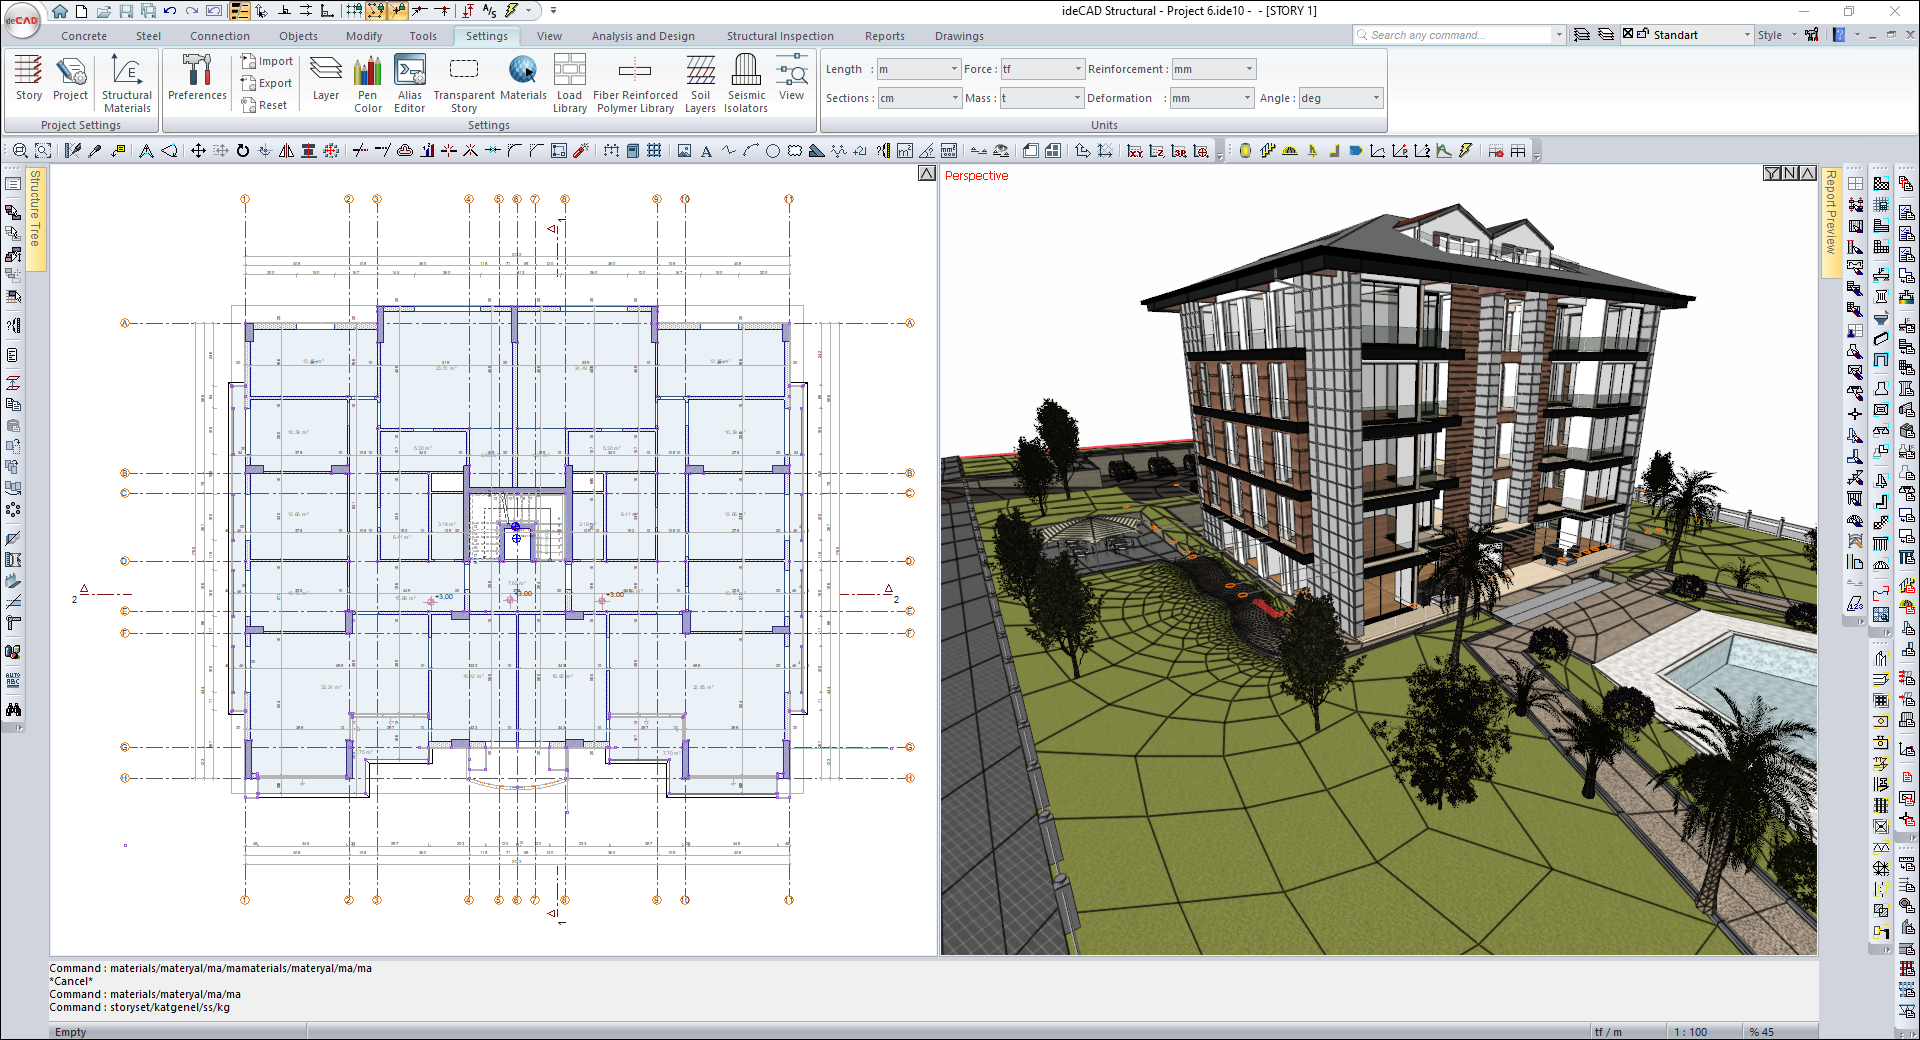
Task: Open the Story settings tool
Action: click(28, 78)
